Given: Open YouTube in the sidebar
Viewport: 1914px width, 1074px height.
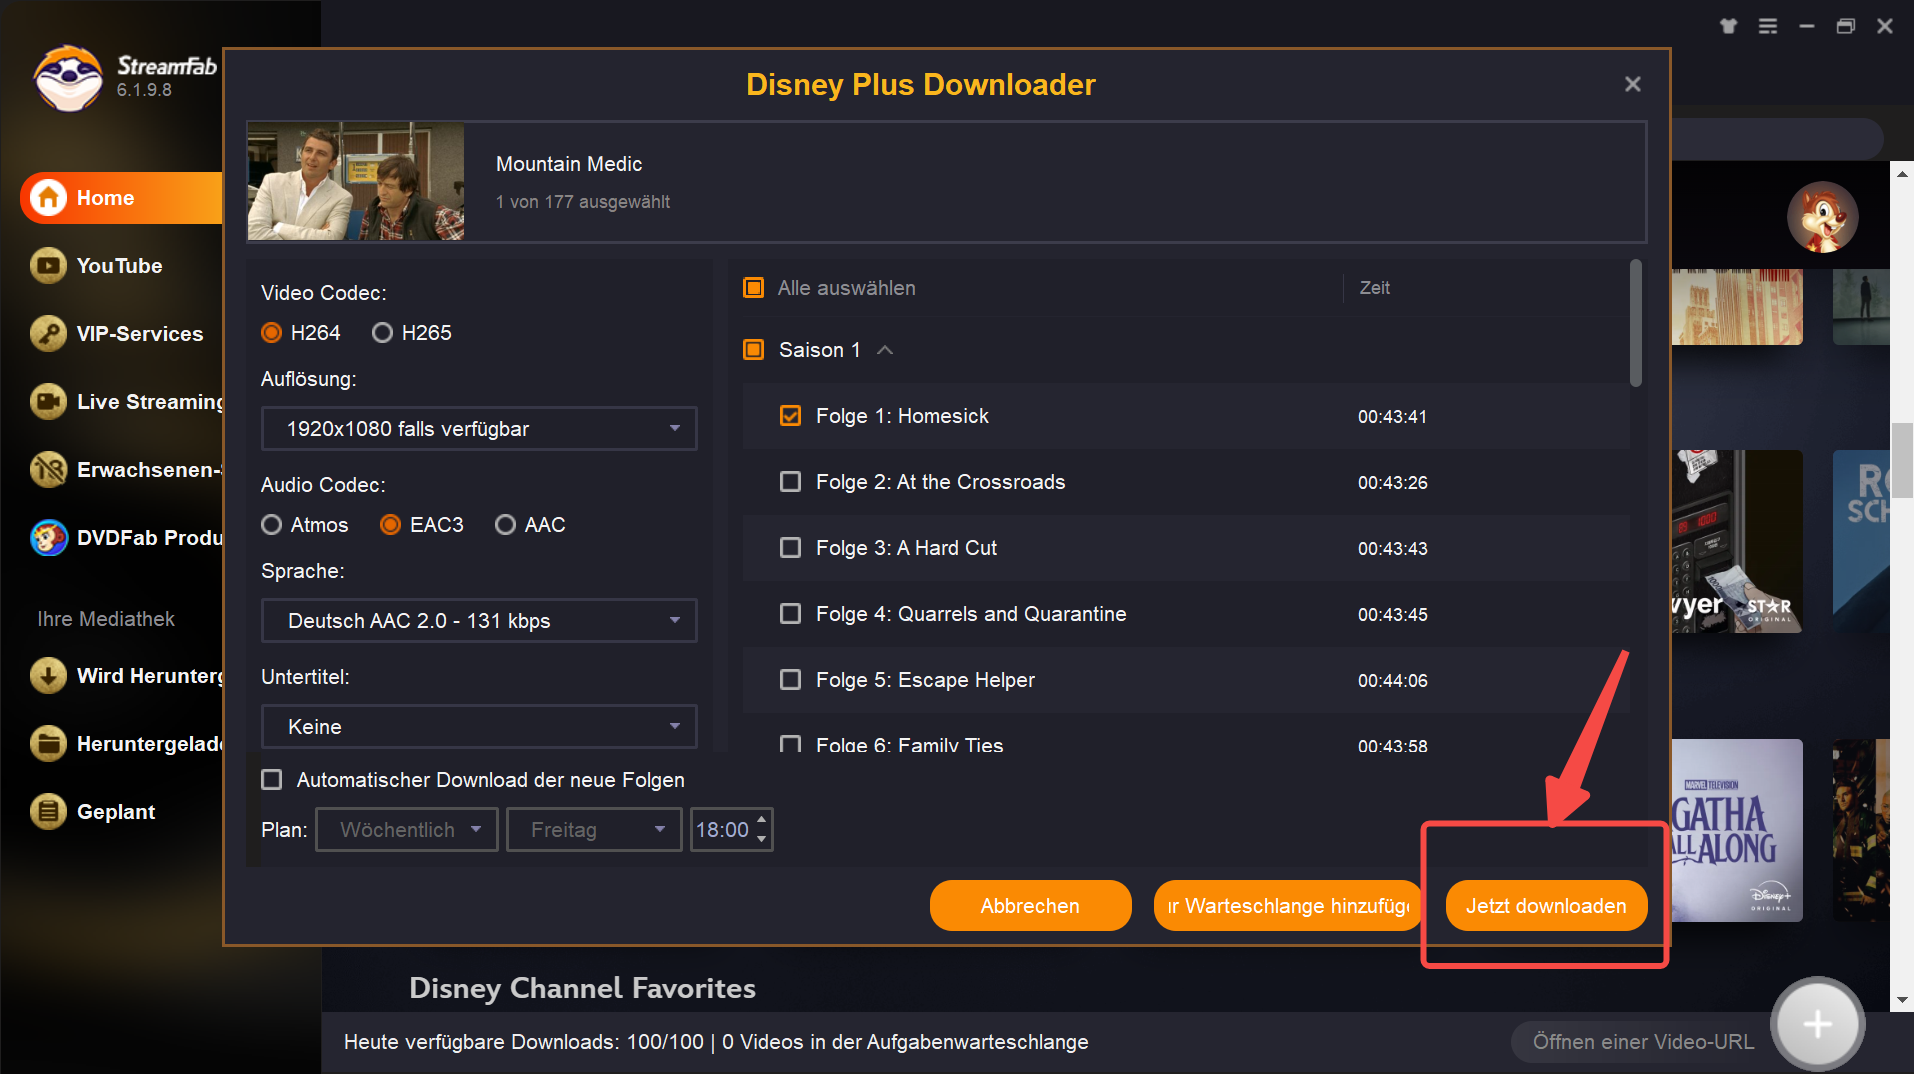Looking at the screenshot, I should (119, 266).
